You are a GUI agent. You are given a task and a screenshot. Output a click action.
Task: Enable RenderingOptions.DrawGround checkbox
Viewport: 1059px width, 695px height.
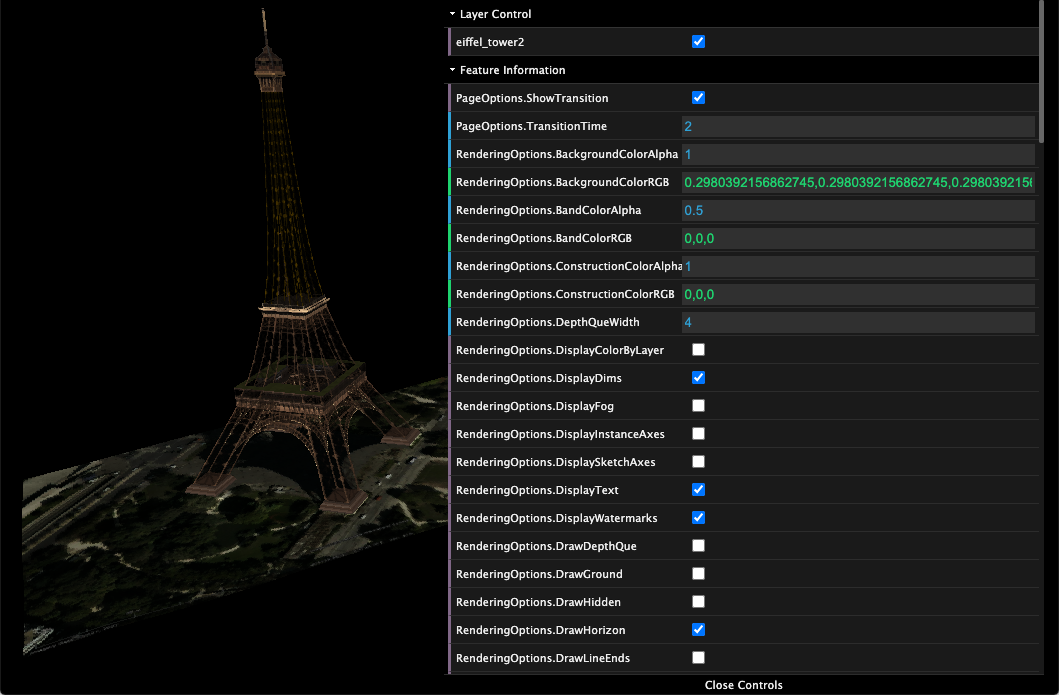tap(698, 574)
